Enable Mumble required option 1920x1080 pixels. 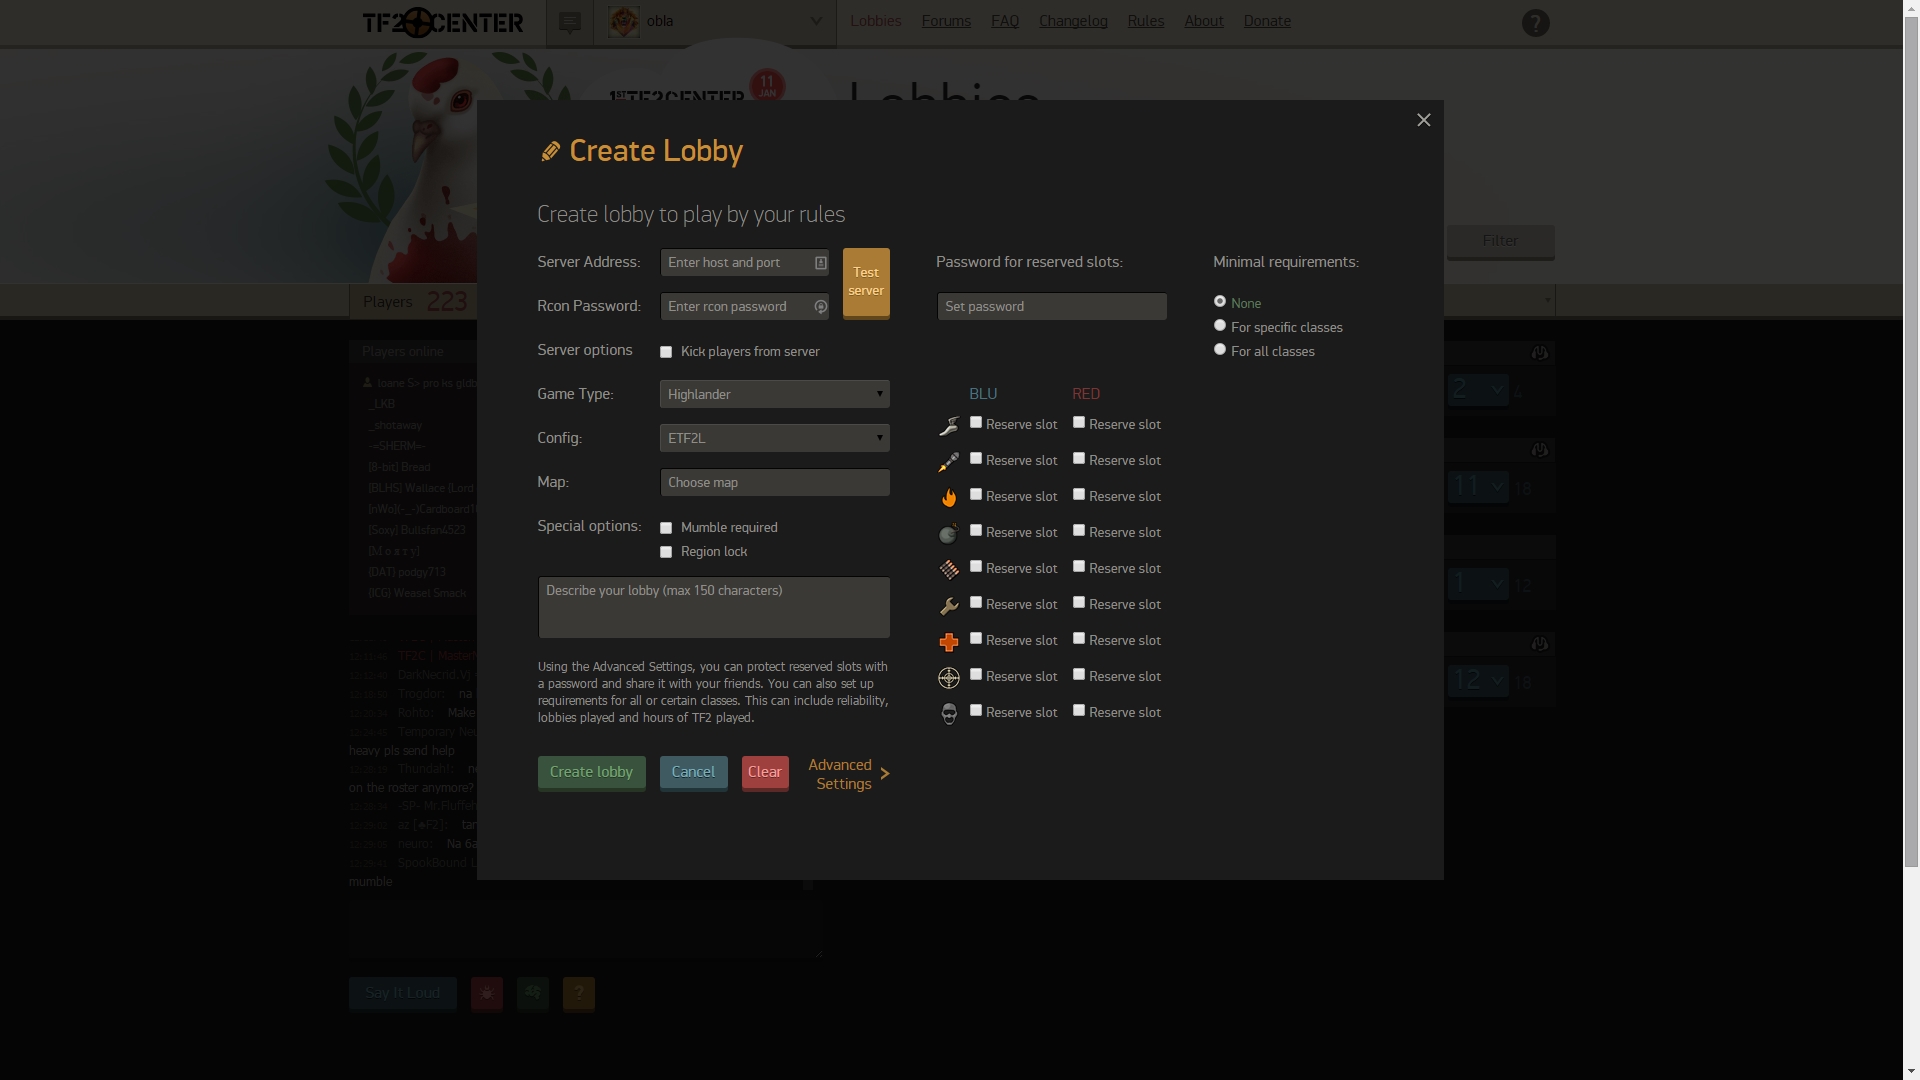coord(666,528)
